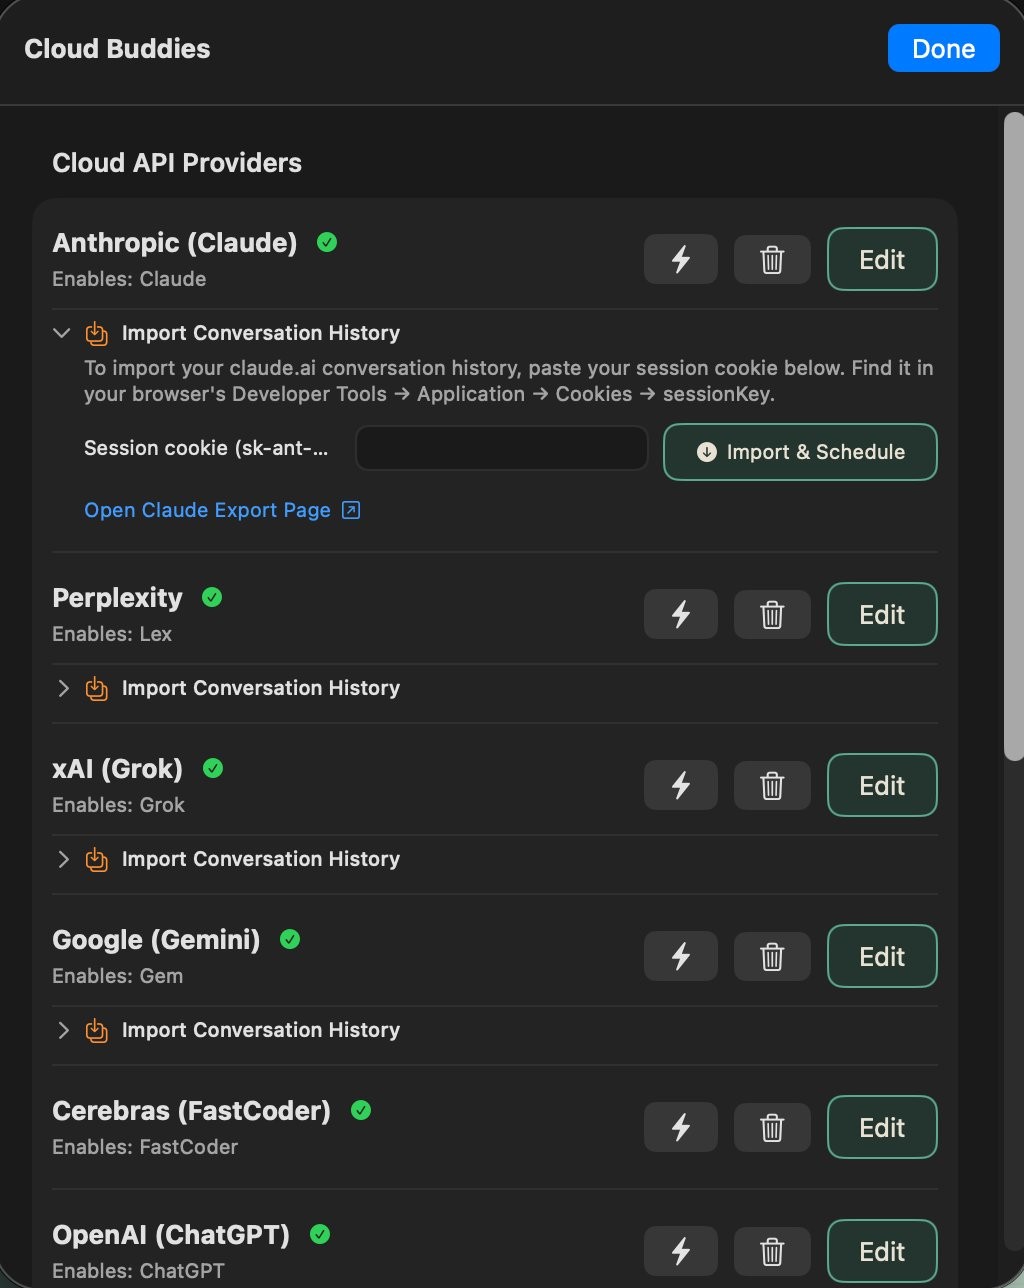
Task: Click the external link icon after Open Claude Export Page
Action: (x=351, y=510)
